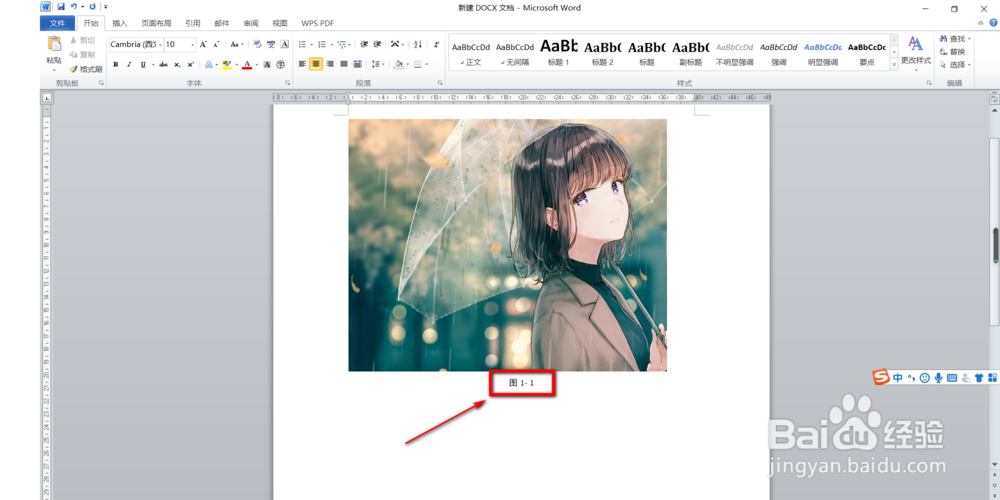Toggle Bold formatting

click(x=115, y=64)
